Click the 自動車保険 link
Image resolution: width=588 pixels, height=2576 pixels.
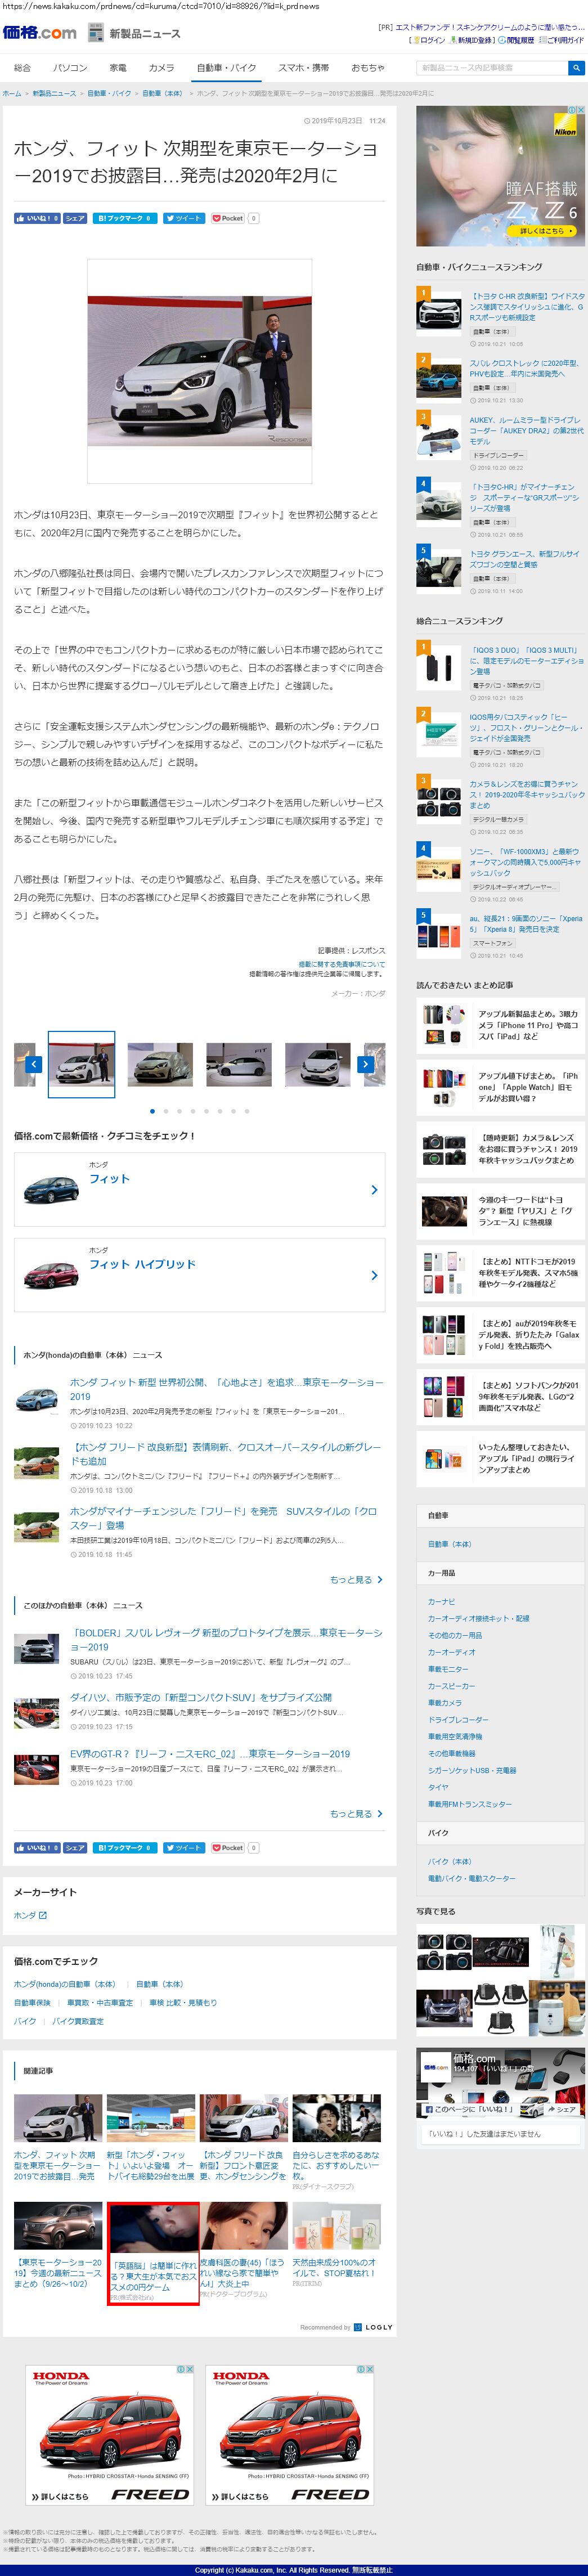32,2003
